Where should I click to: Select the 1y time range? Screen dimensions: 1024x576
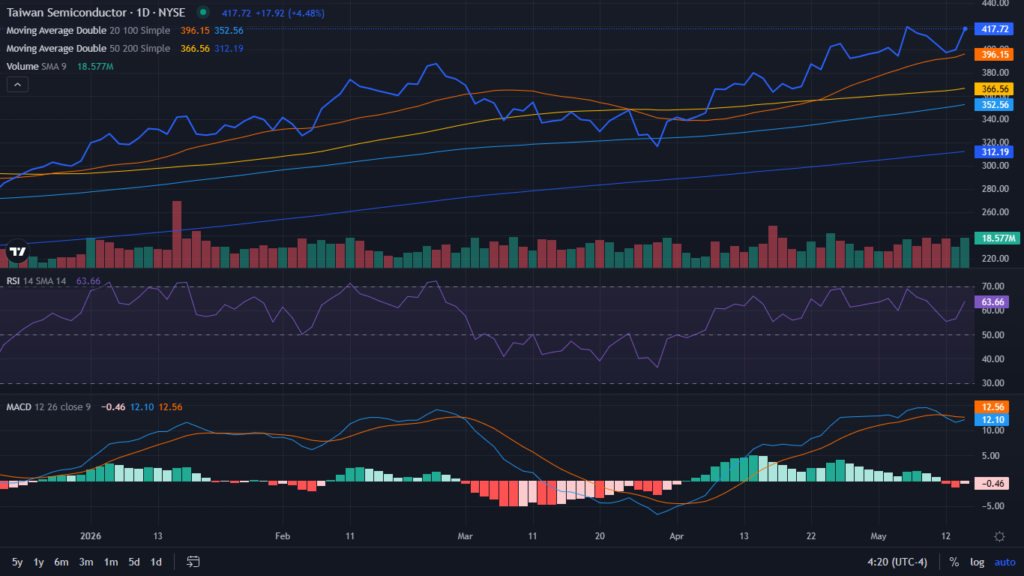(39, 562)
